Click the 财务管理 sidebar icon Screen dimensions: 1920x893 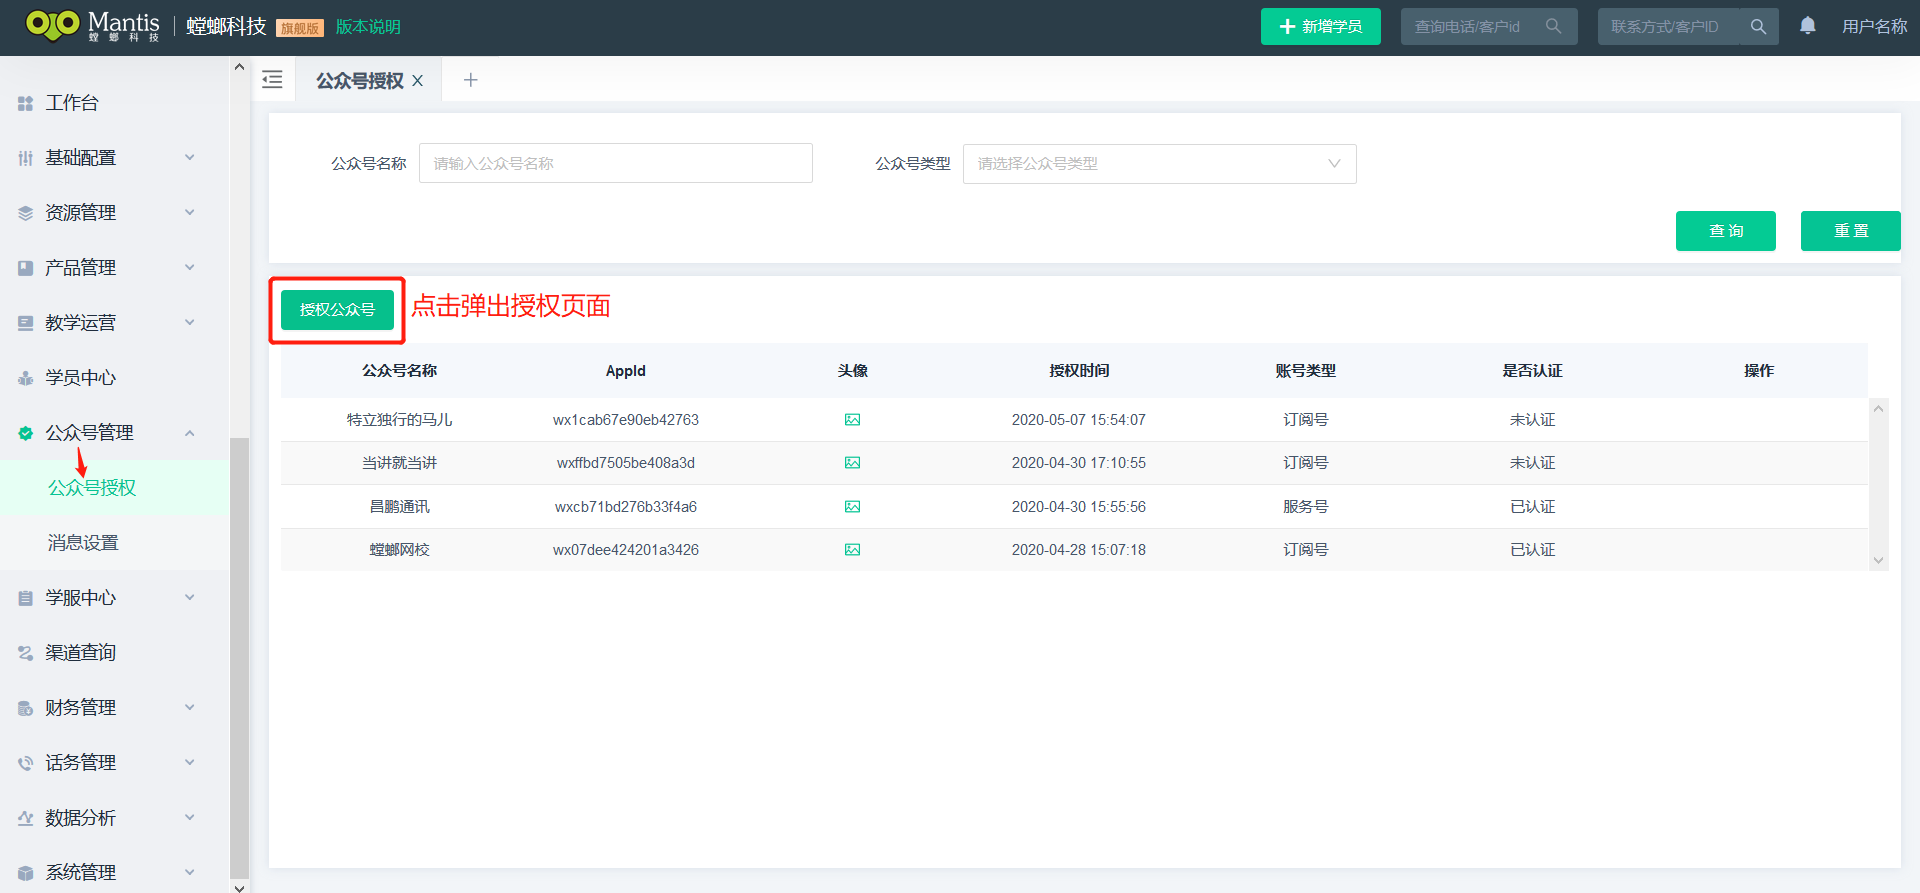click(26, 708)
